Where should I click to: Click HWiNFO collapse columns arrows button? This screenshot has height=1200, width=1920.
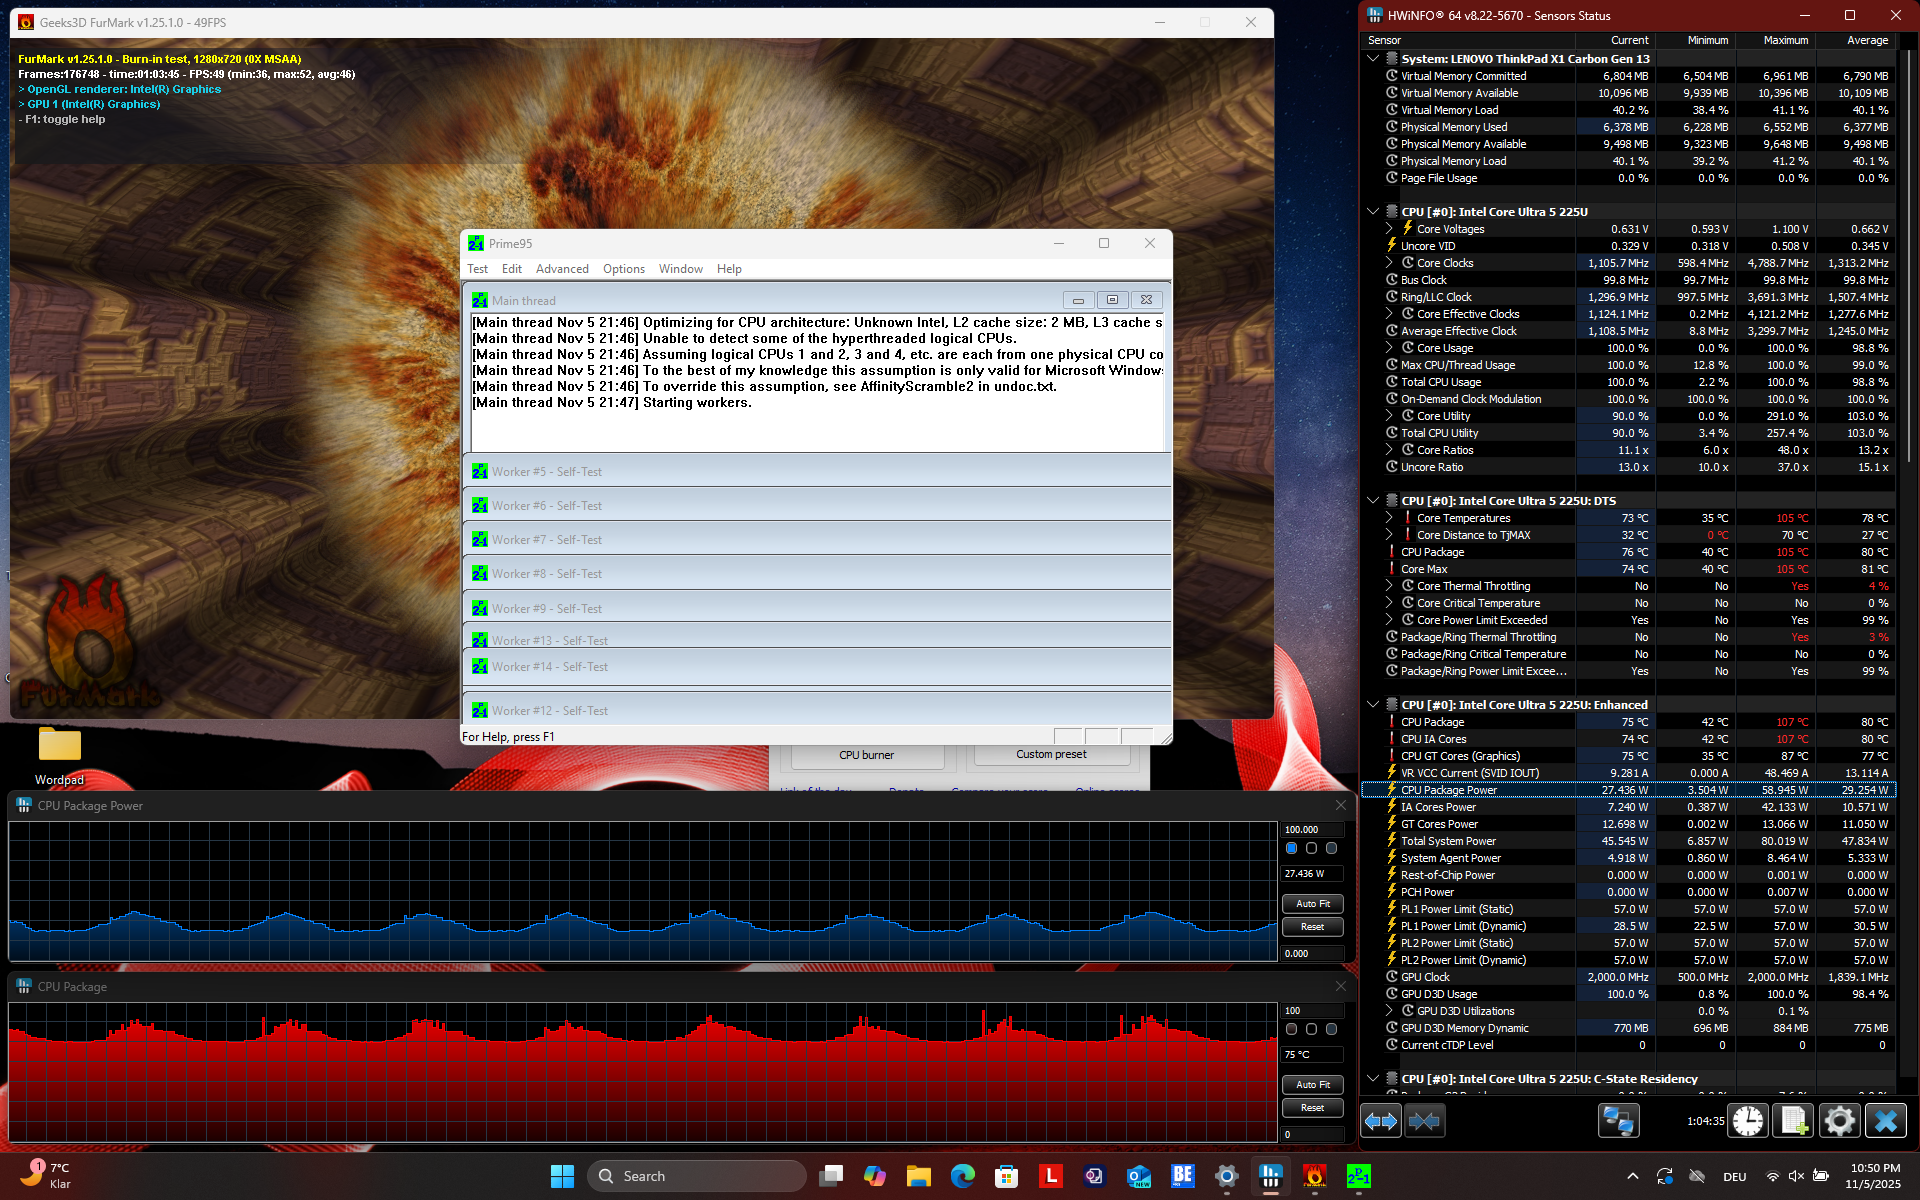[x=1424, y=1121]
